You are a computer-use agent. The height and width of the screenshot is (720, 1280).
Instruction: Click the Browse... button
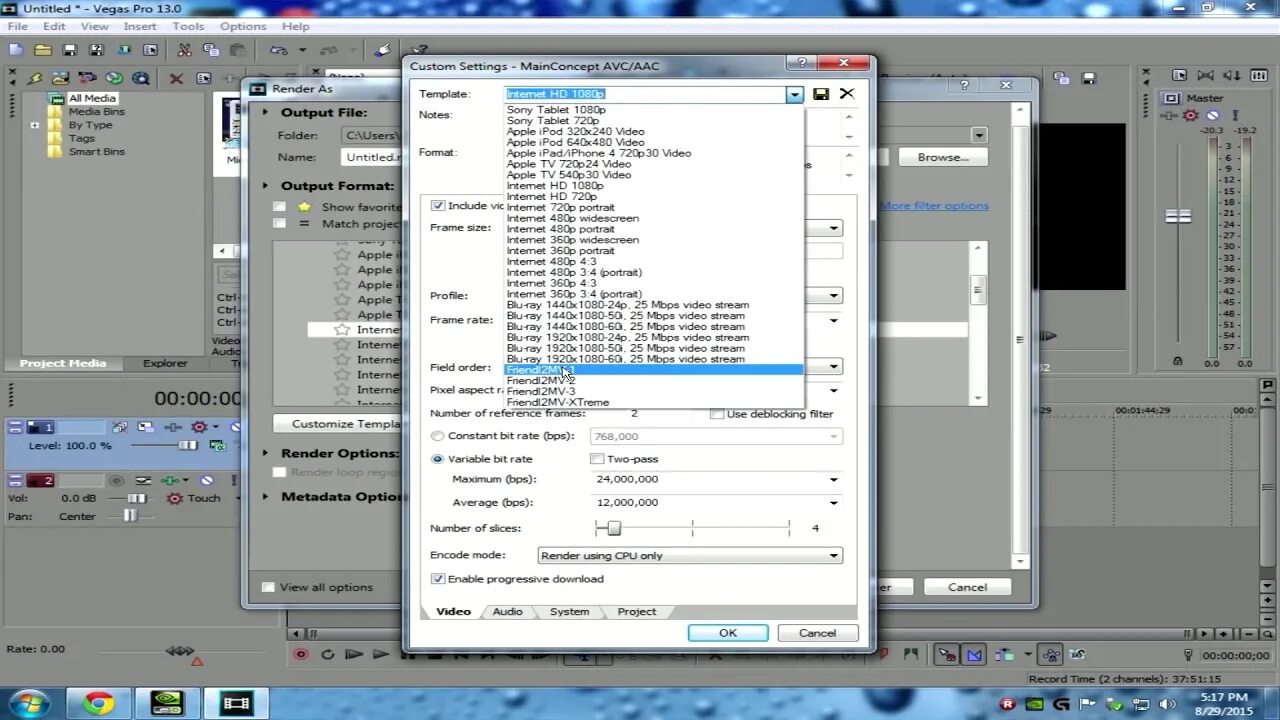point(943,157)
